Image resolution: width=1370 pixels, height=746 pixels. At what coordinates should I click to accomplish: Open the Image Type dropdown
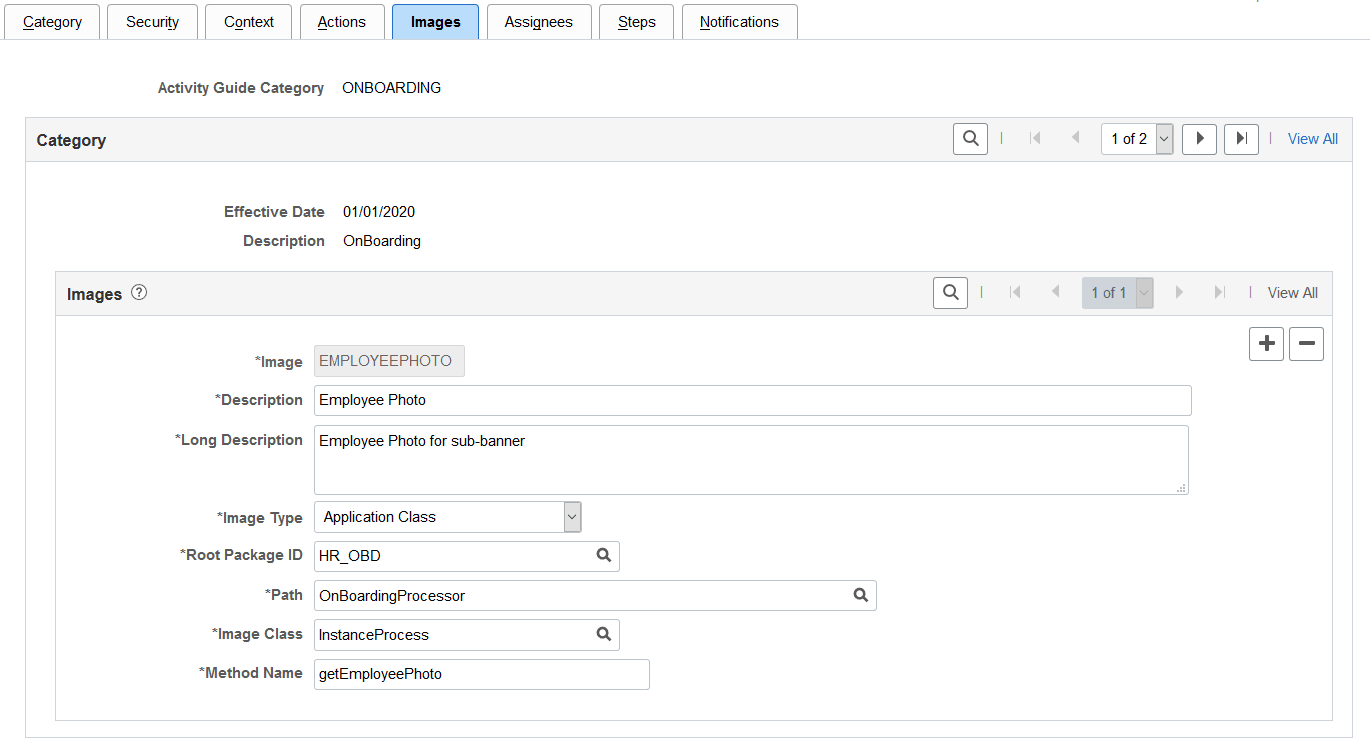tap(571, 516)
